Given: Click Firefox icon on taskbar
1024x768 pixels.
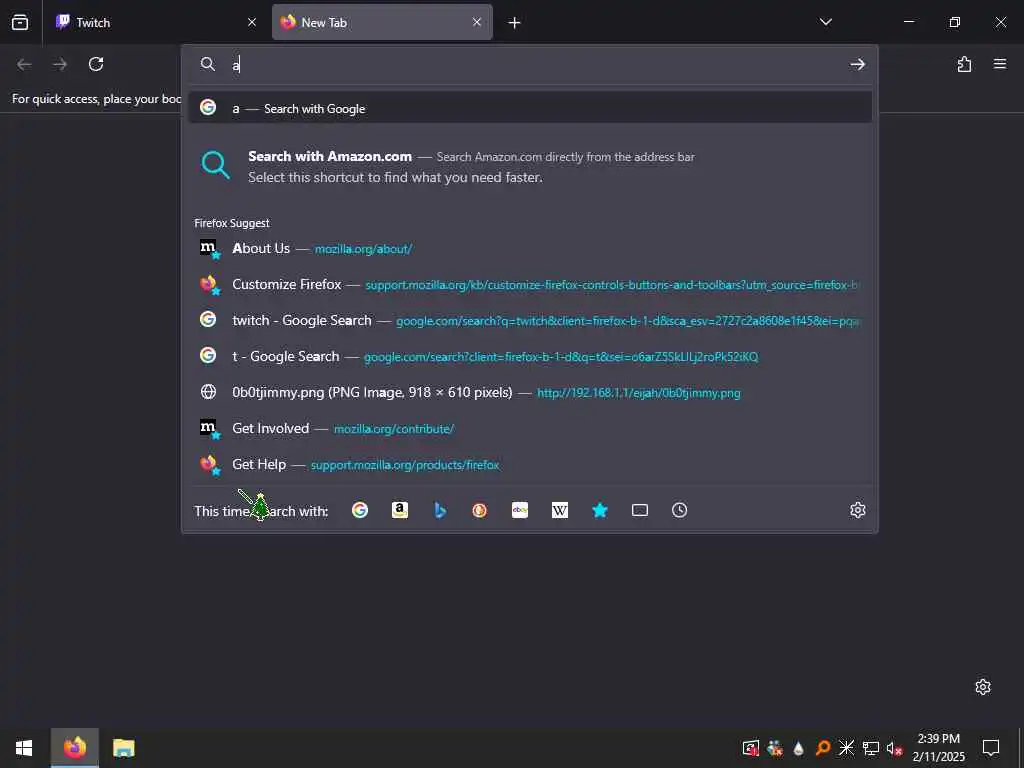Looking at the screenshot, I should click(74, 748).
